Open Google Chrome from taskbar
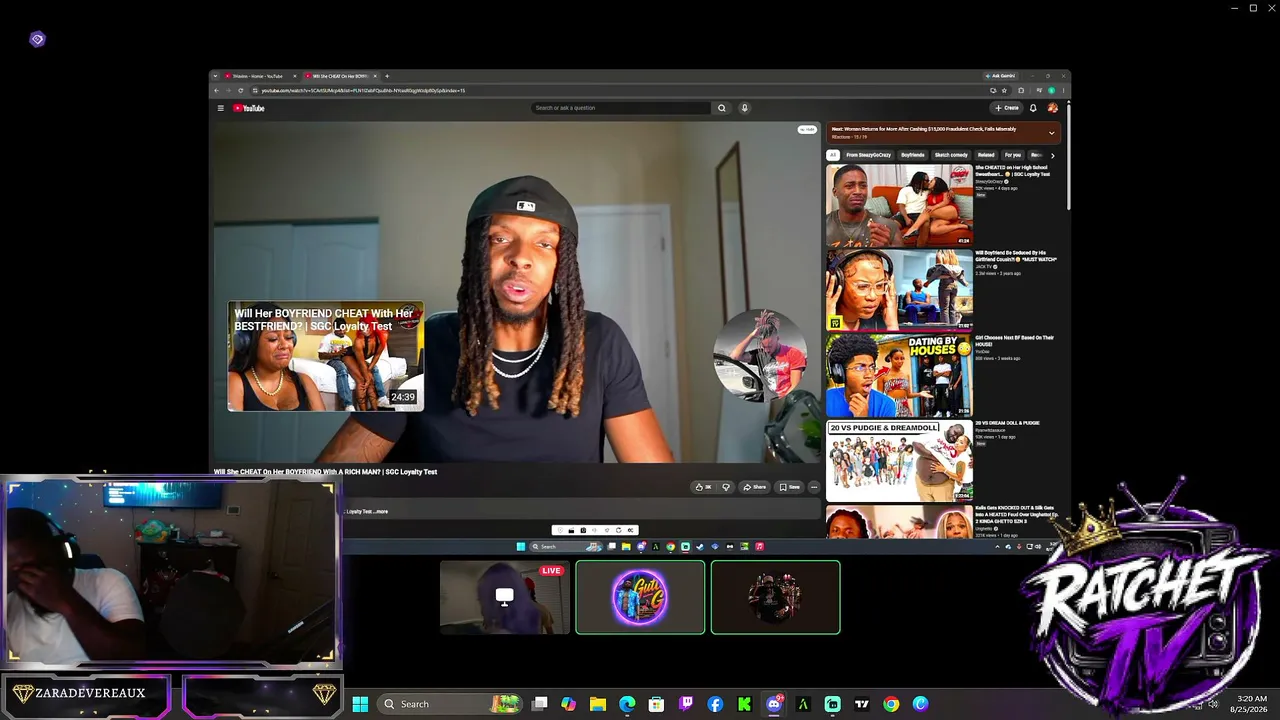 (891, 704)
